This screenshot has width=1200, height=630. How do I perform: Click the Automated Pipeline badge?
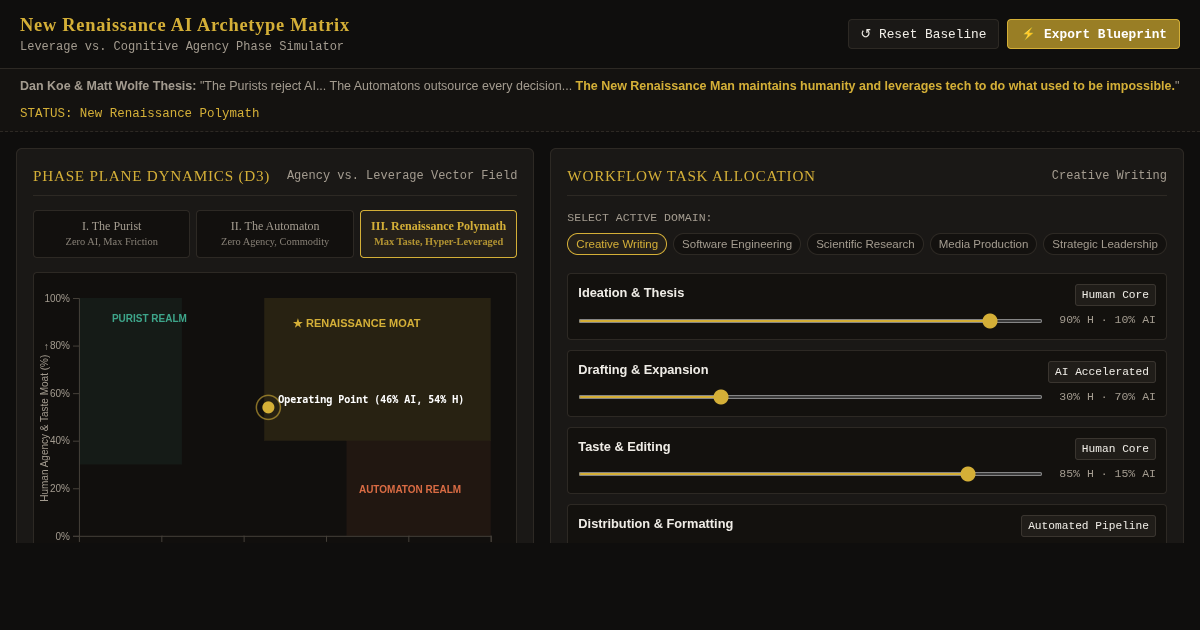point(1088,526)
